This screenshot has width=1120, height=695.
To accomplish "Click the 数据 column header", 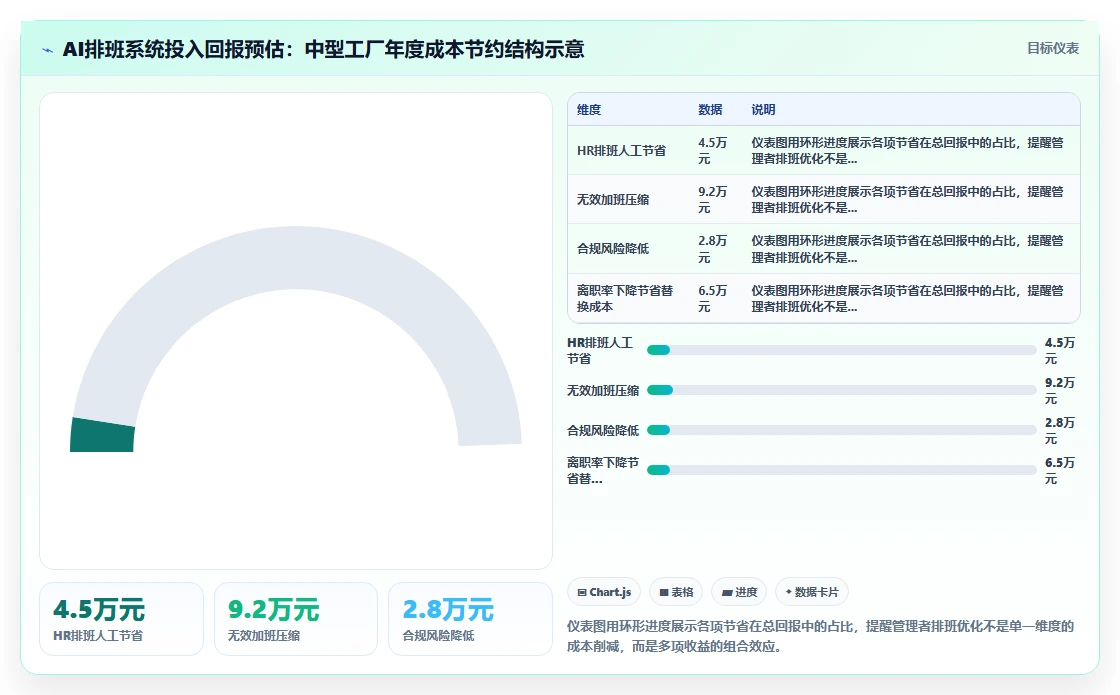I will 710,109.
